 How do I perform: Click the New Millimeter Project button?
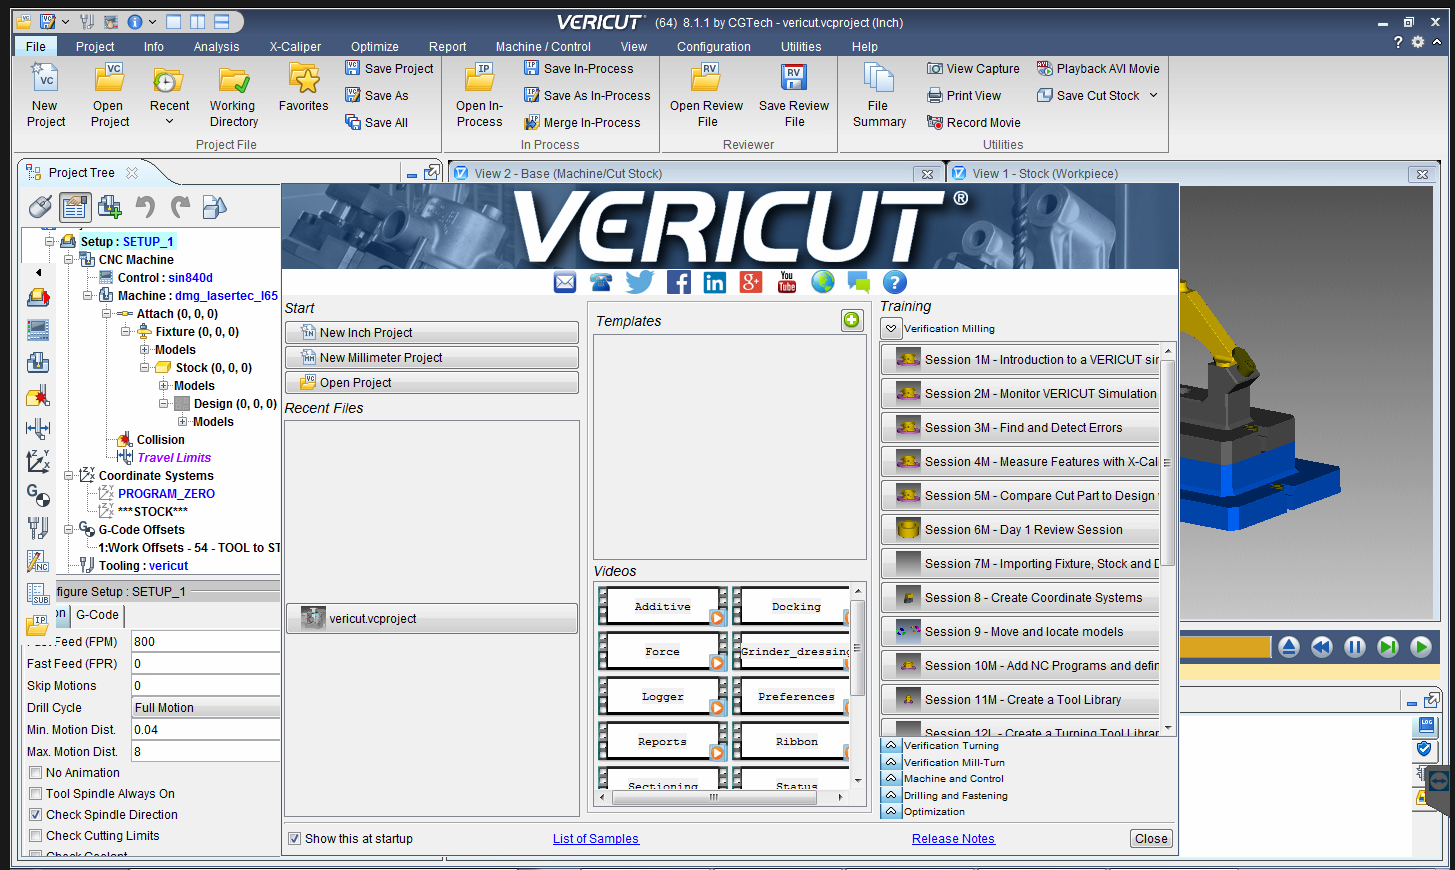(x=432, y=357)
